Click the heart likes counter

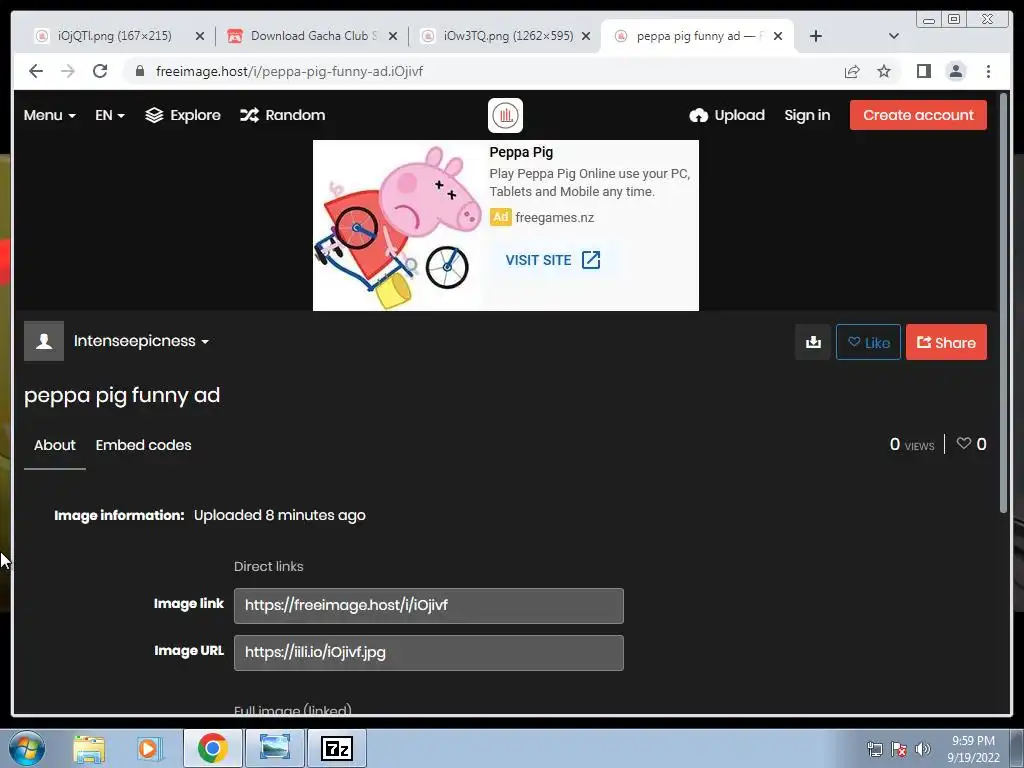(971, 444)
